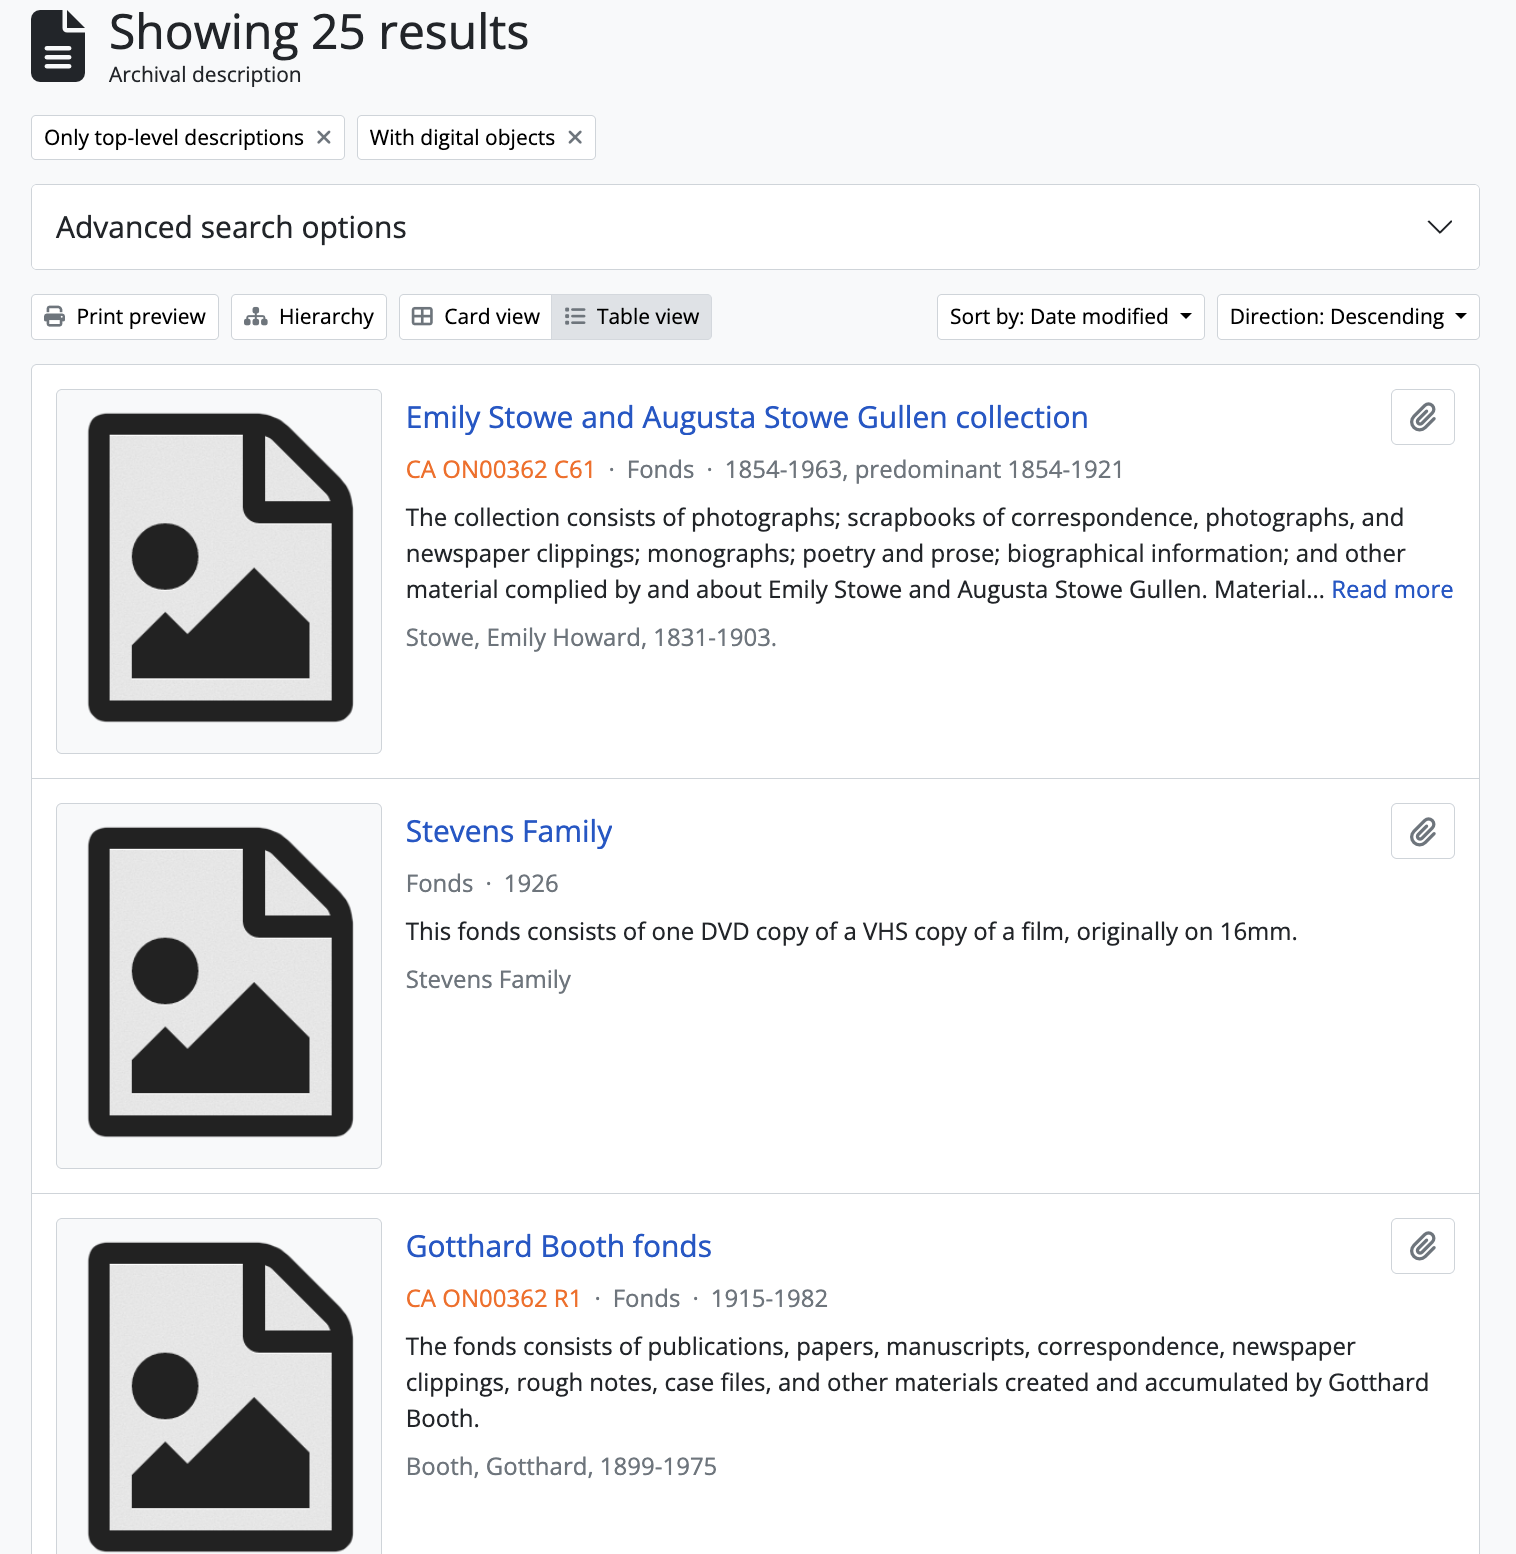
Task: Remove the With digital objects filter
Action: [x=575, y=137]
